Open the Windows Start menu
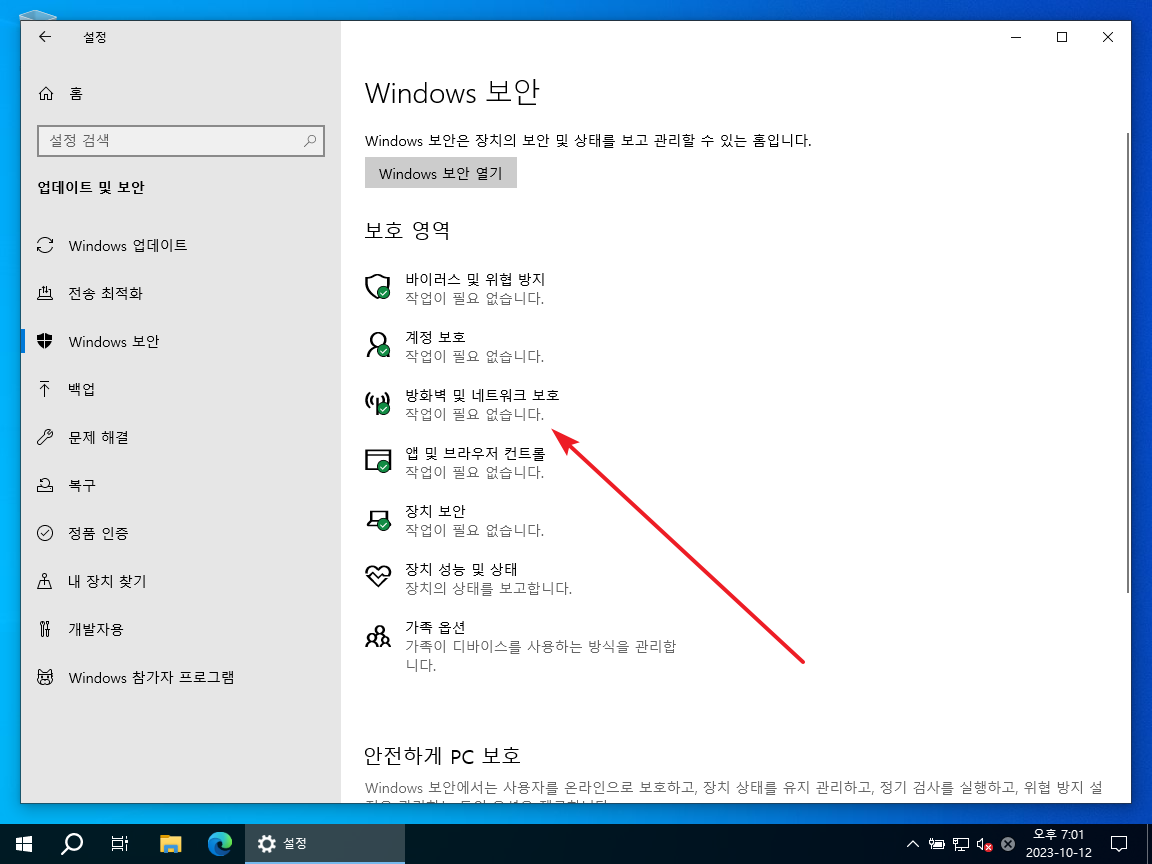 click(x=24, y=843)
